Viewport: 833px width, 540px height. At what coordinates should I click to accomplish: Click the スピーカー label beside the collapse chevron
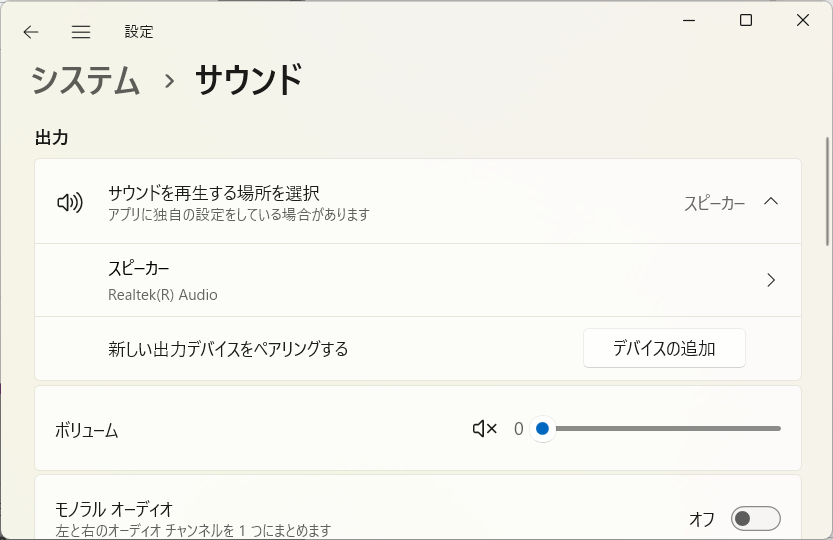pos(715,203)
